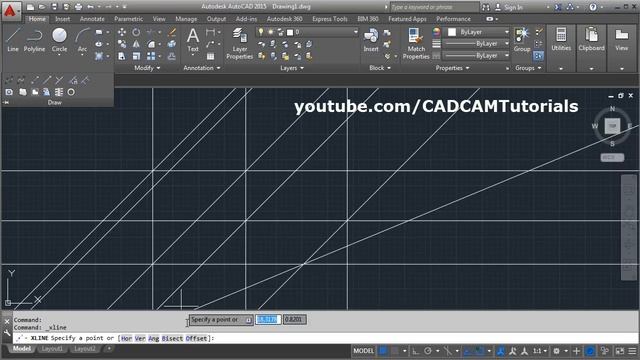640x360 pixels.
Task: Toggle layer 0 freeze sun icon
Action: pos(271,32)
